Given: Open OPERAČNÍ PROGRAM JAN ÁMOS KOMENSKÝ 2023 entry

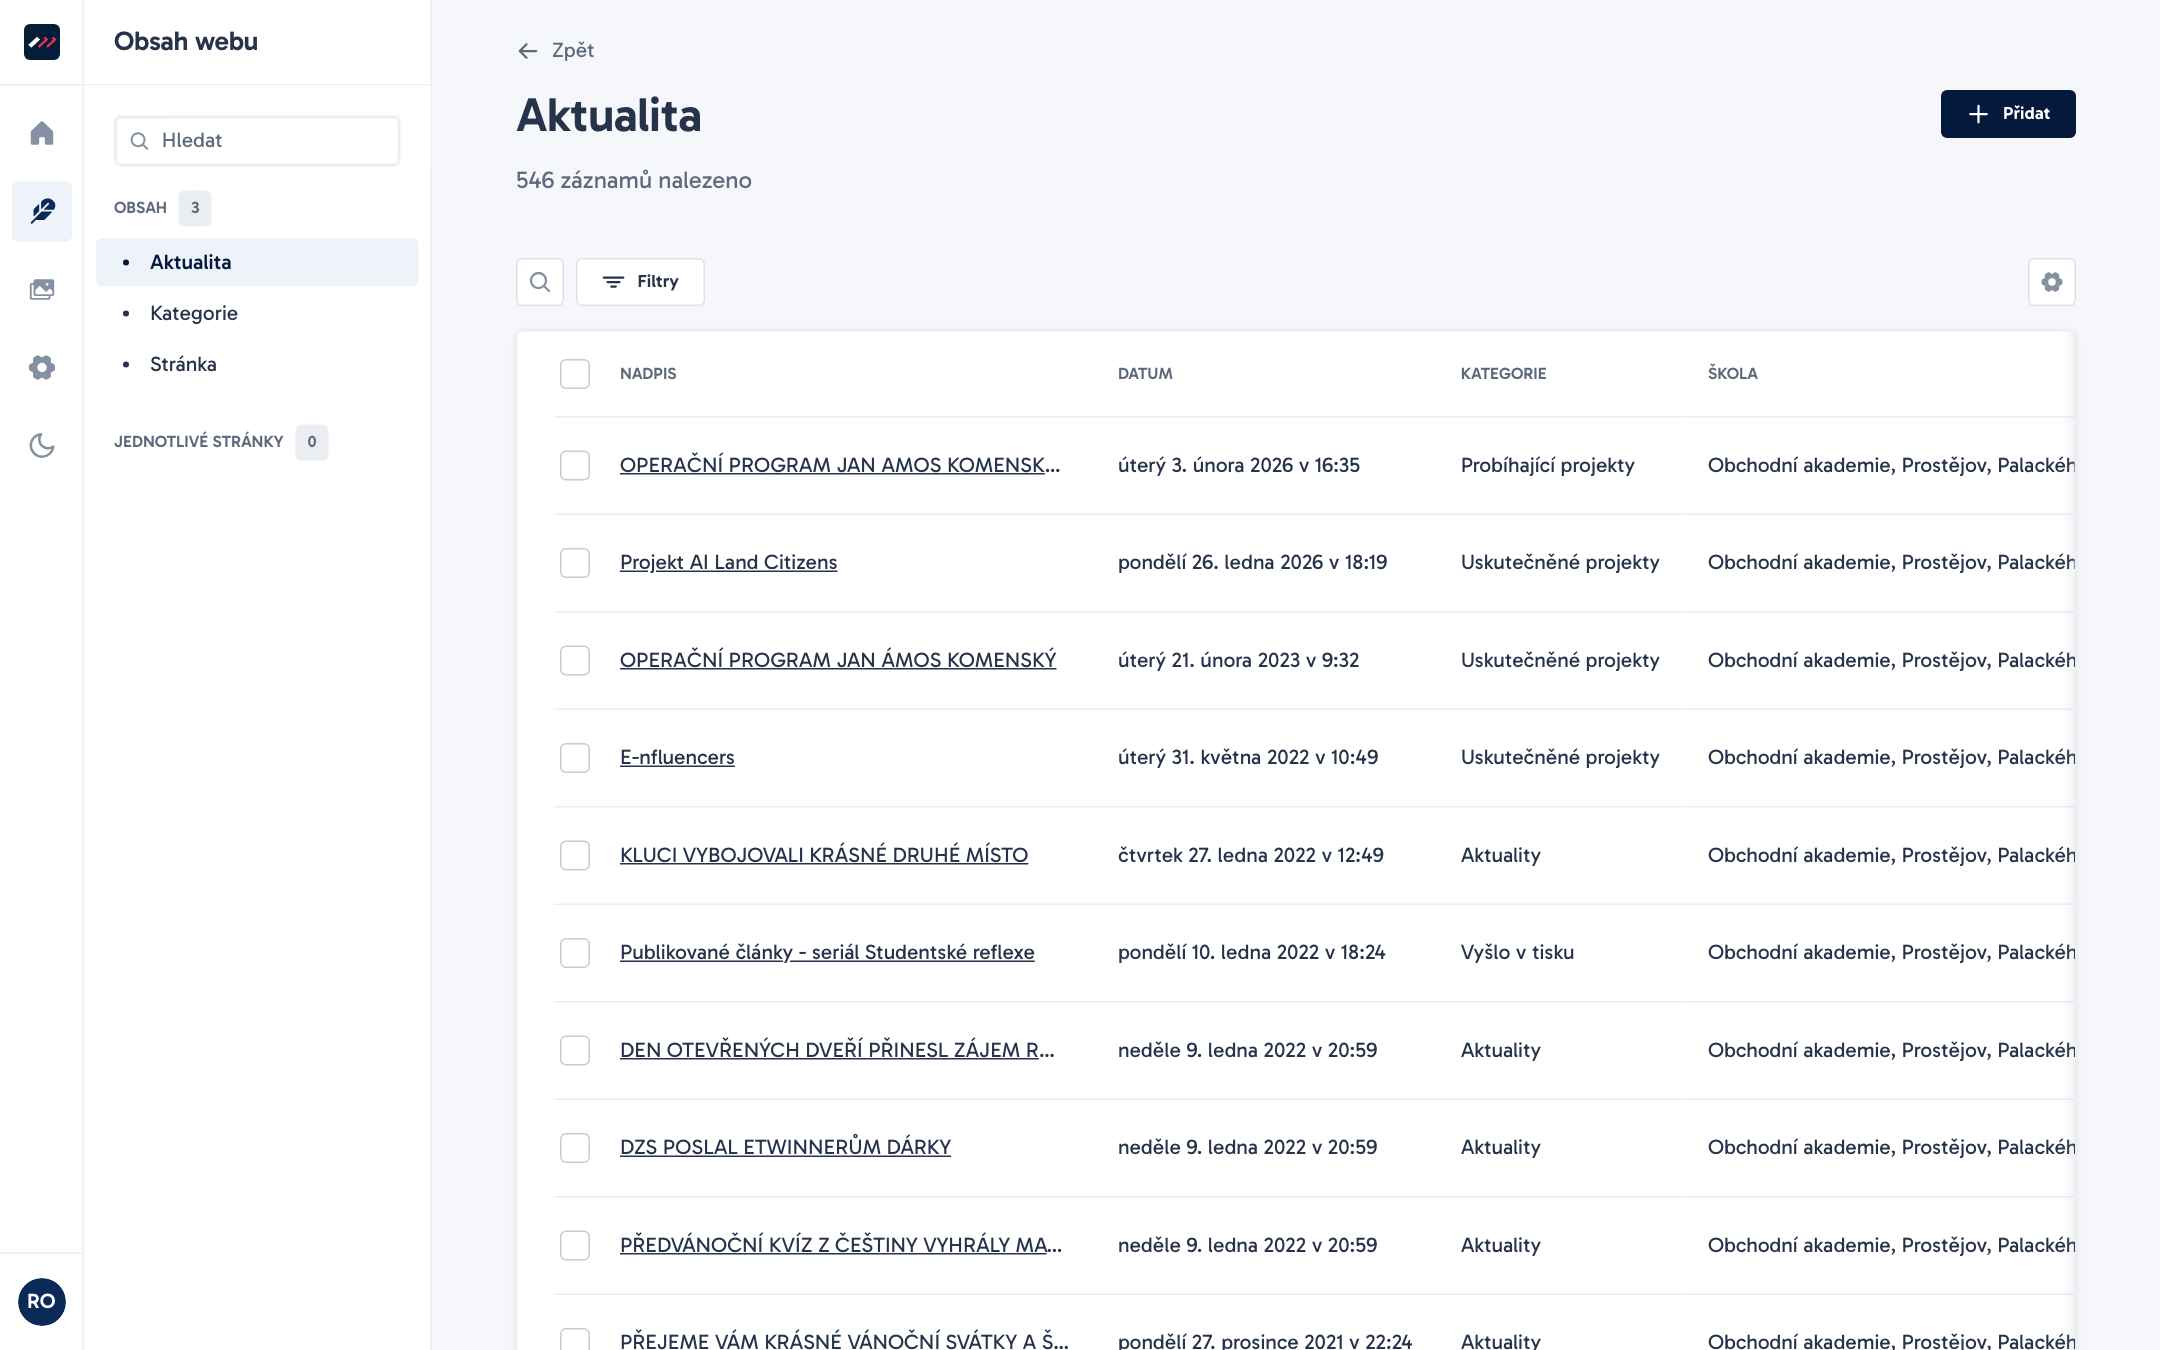Looking at the screenshot, I should pyautogui.click(x=838, y=660).
